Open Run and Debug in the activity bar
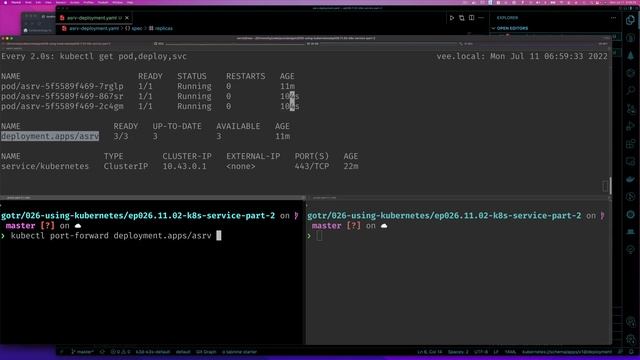Screen dimensions: 640x360 (x=631, y=126)
